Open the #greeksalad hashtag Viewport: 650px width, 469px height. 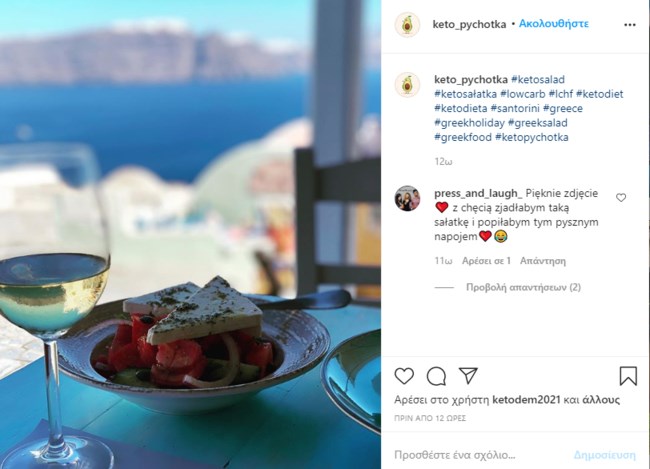(537, 123)
